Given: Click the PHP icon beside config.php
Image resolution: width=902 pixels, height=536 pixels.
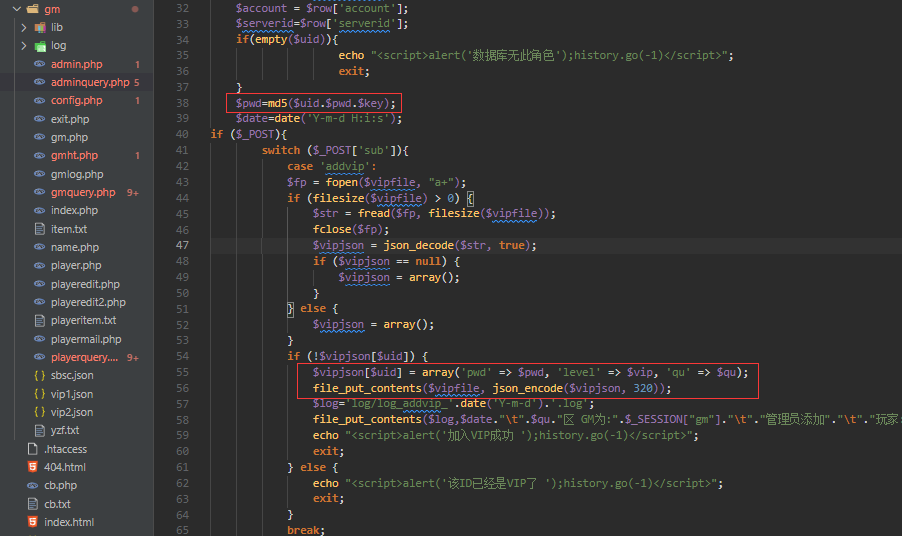Looking at the screenshot, I should (x=39, y=100).
